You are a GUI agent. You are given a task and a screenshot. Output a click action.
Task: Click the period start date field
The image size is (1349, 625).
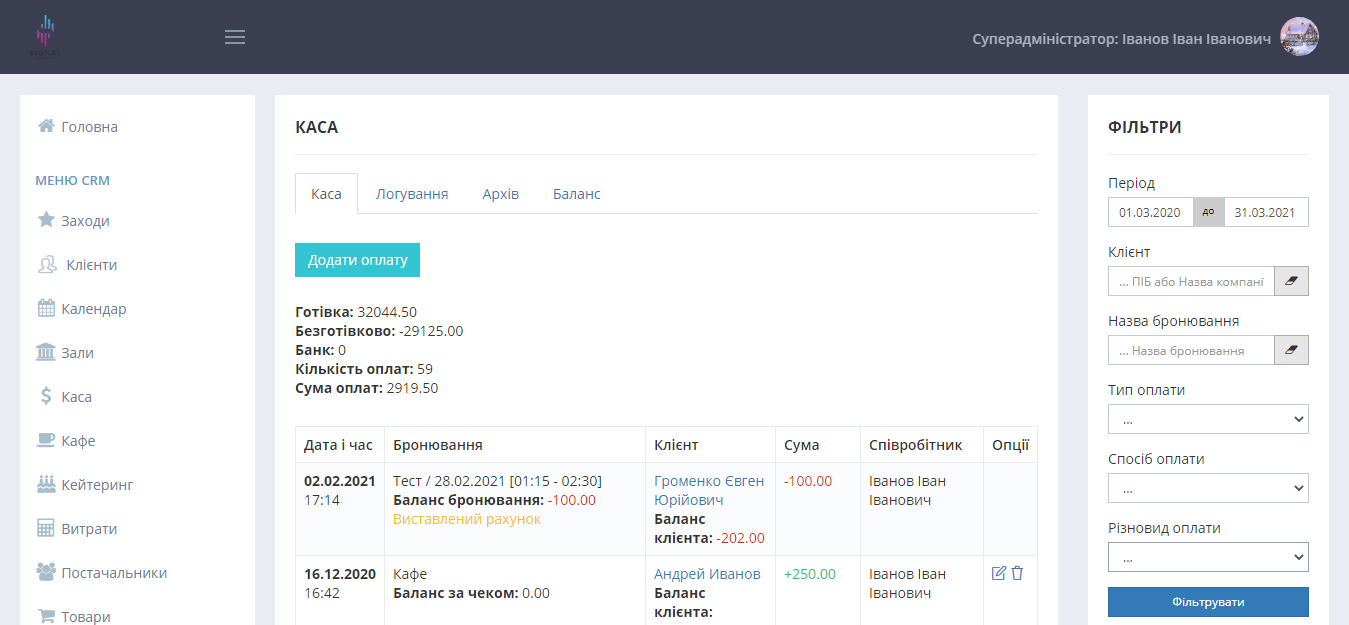pos(1150,212)
